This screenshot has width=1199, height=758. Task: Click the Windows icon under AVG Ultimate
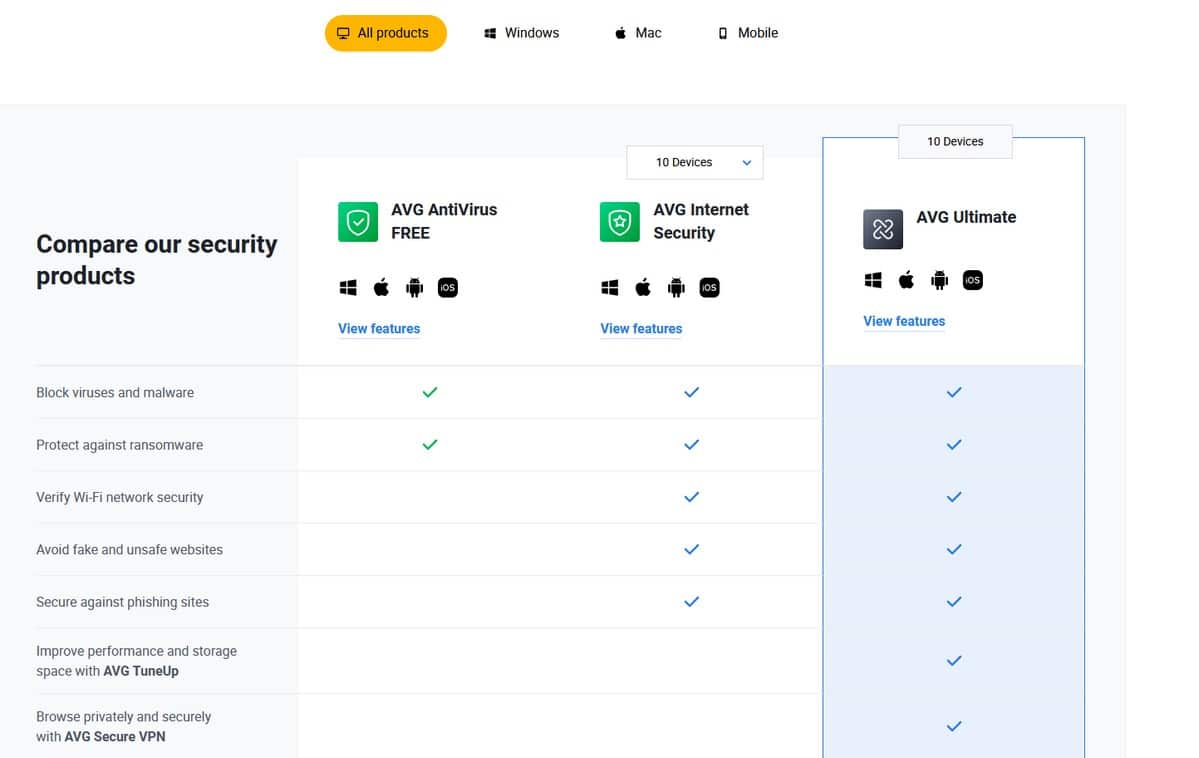point(872,280)
